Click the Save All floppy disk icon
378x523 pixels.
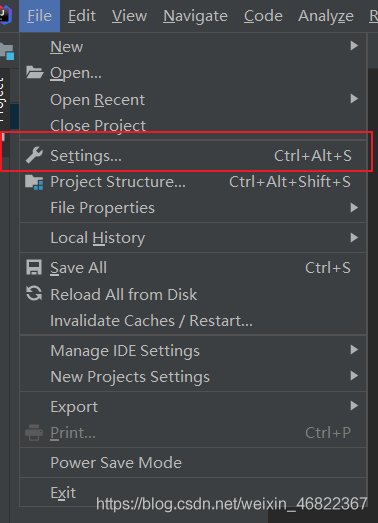34,268
